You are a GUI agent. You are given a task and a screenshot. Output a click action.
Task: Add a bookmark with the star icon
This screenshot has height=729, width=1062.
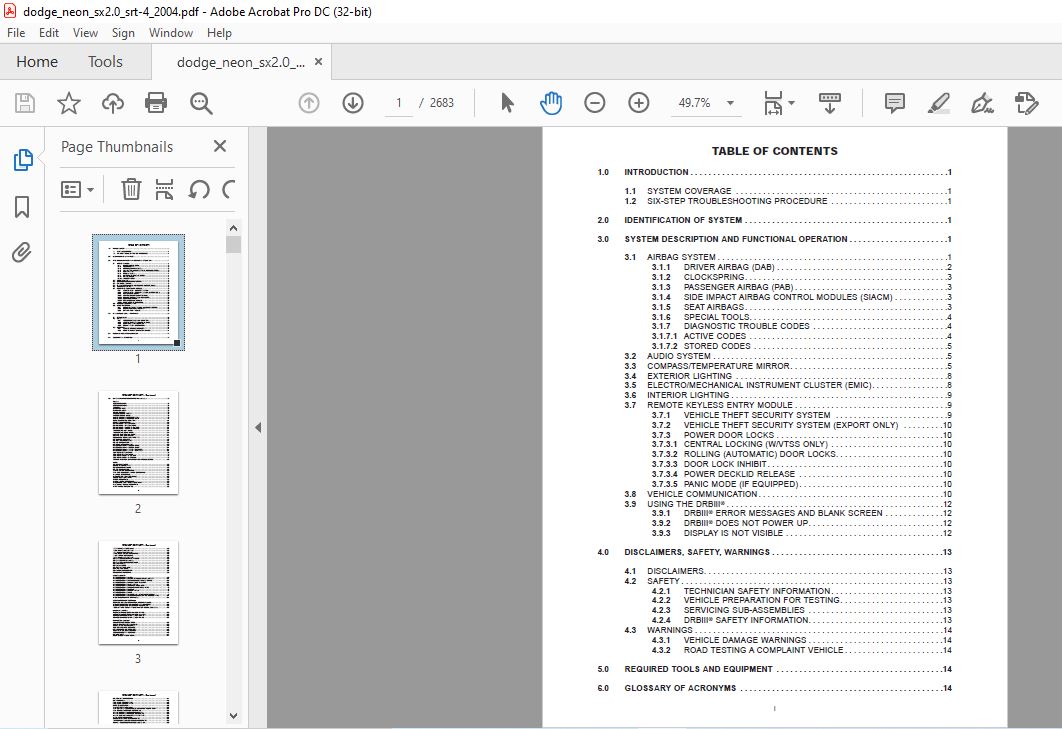tap(68, 103)
